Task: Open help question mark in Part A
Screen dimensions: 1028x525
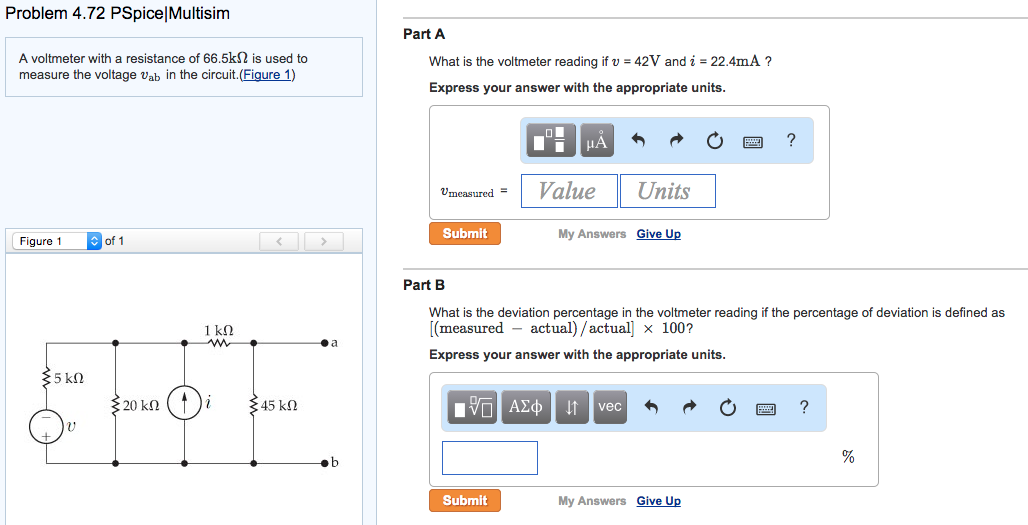Action: click(791, 140)
